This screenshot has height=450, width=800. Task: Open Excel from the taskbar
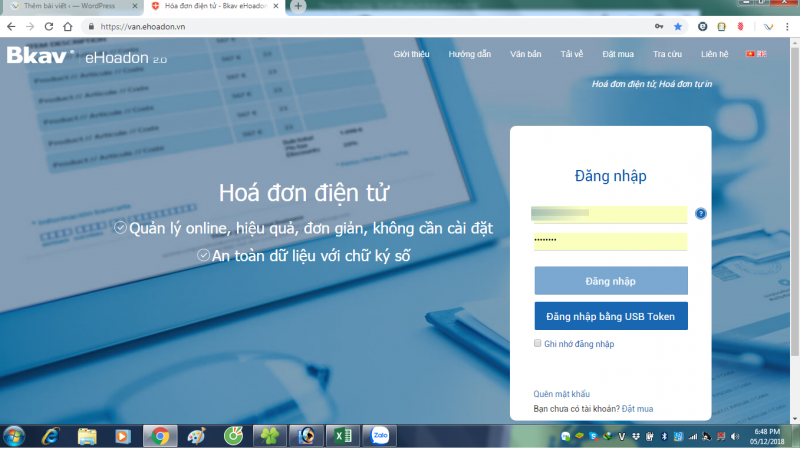click(x=342, y=436)
